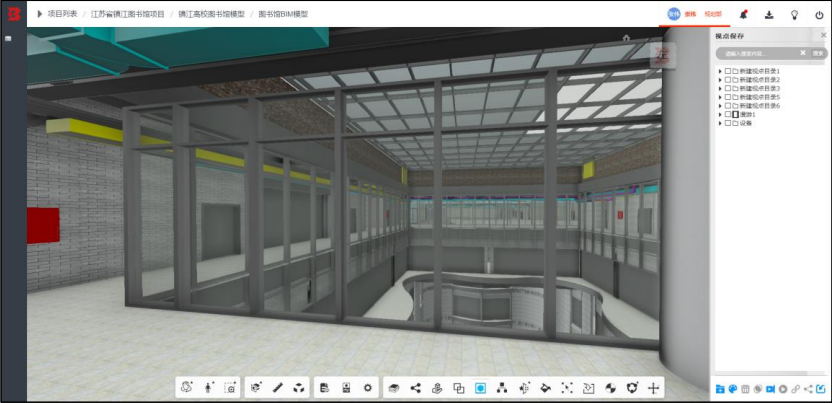Expand the 漫游1 tree node
This screenshot has height=403, width=832.
click(x=720, y=115)
